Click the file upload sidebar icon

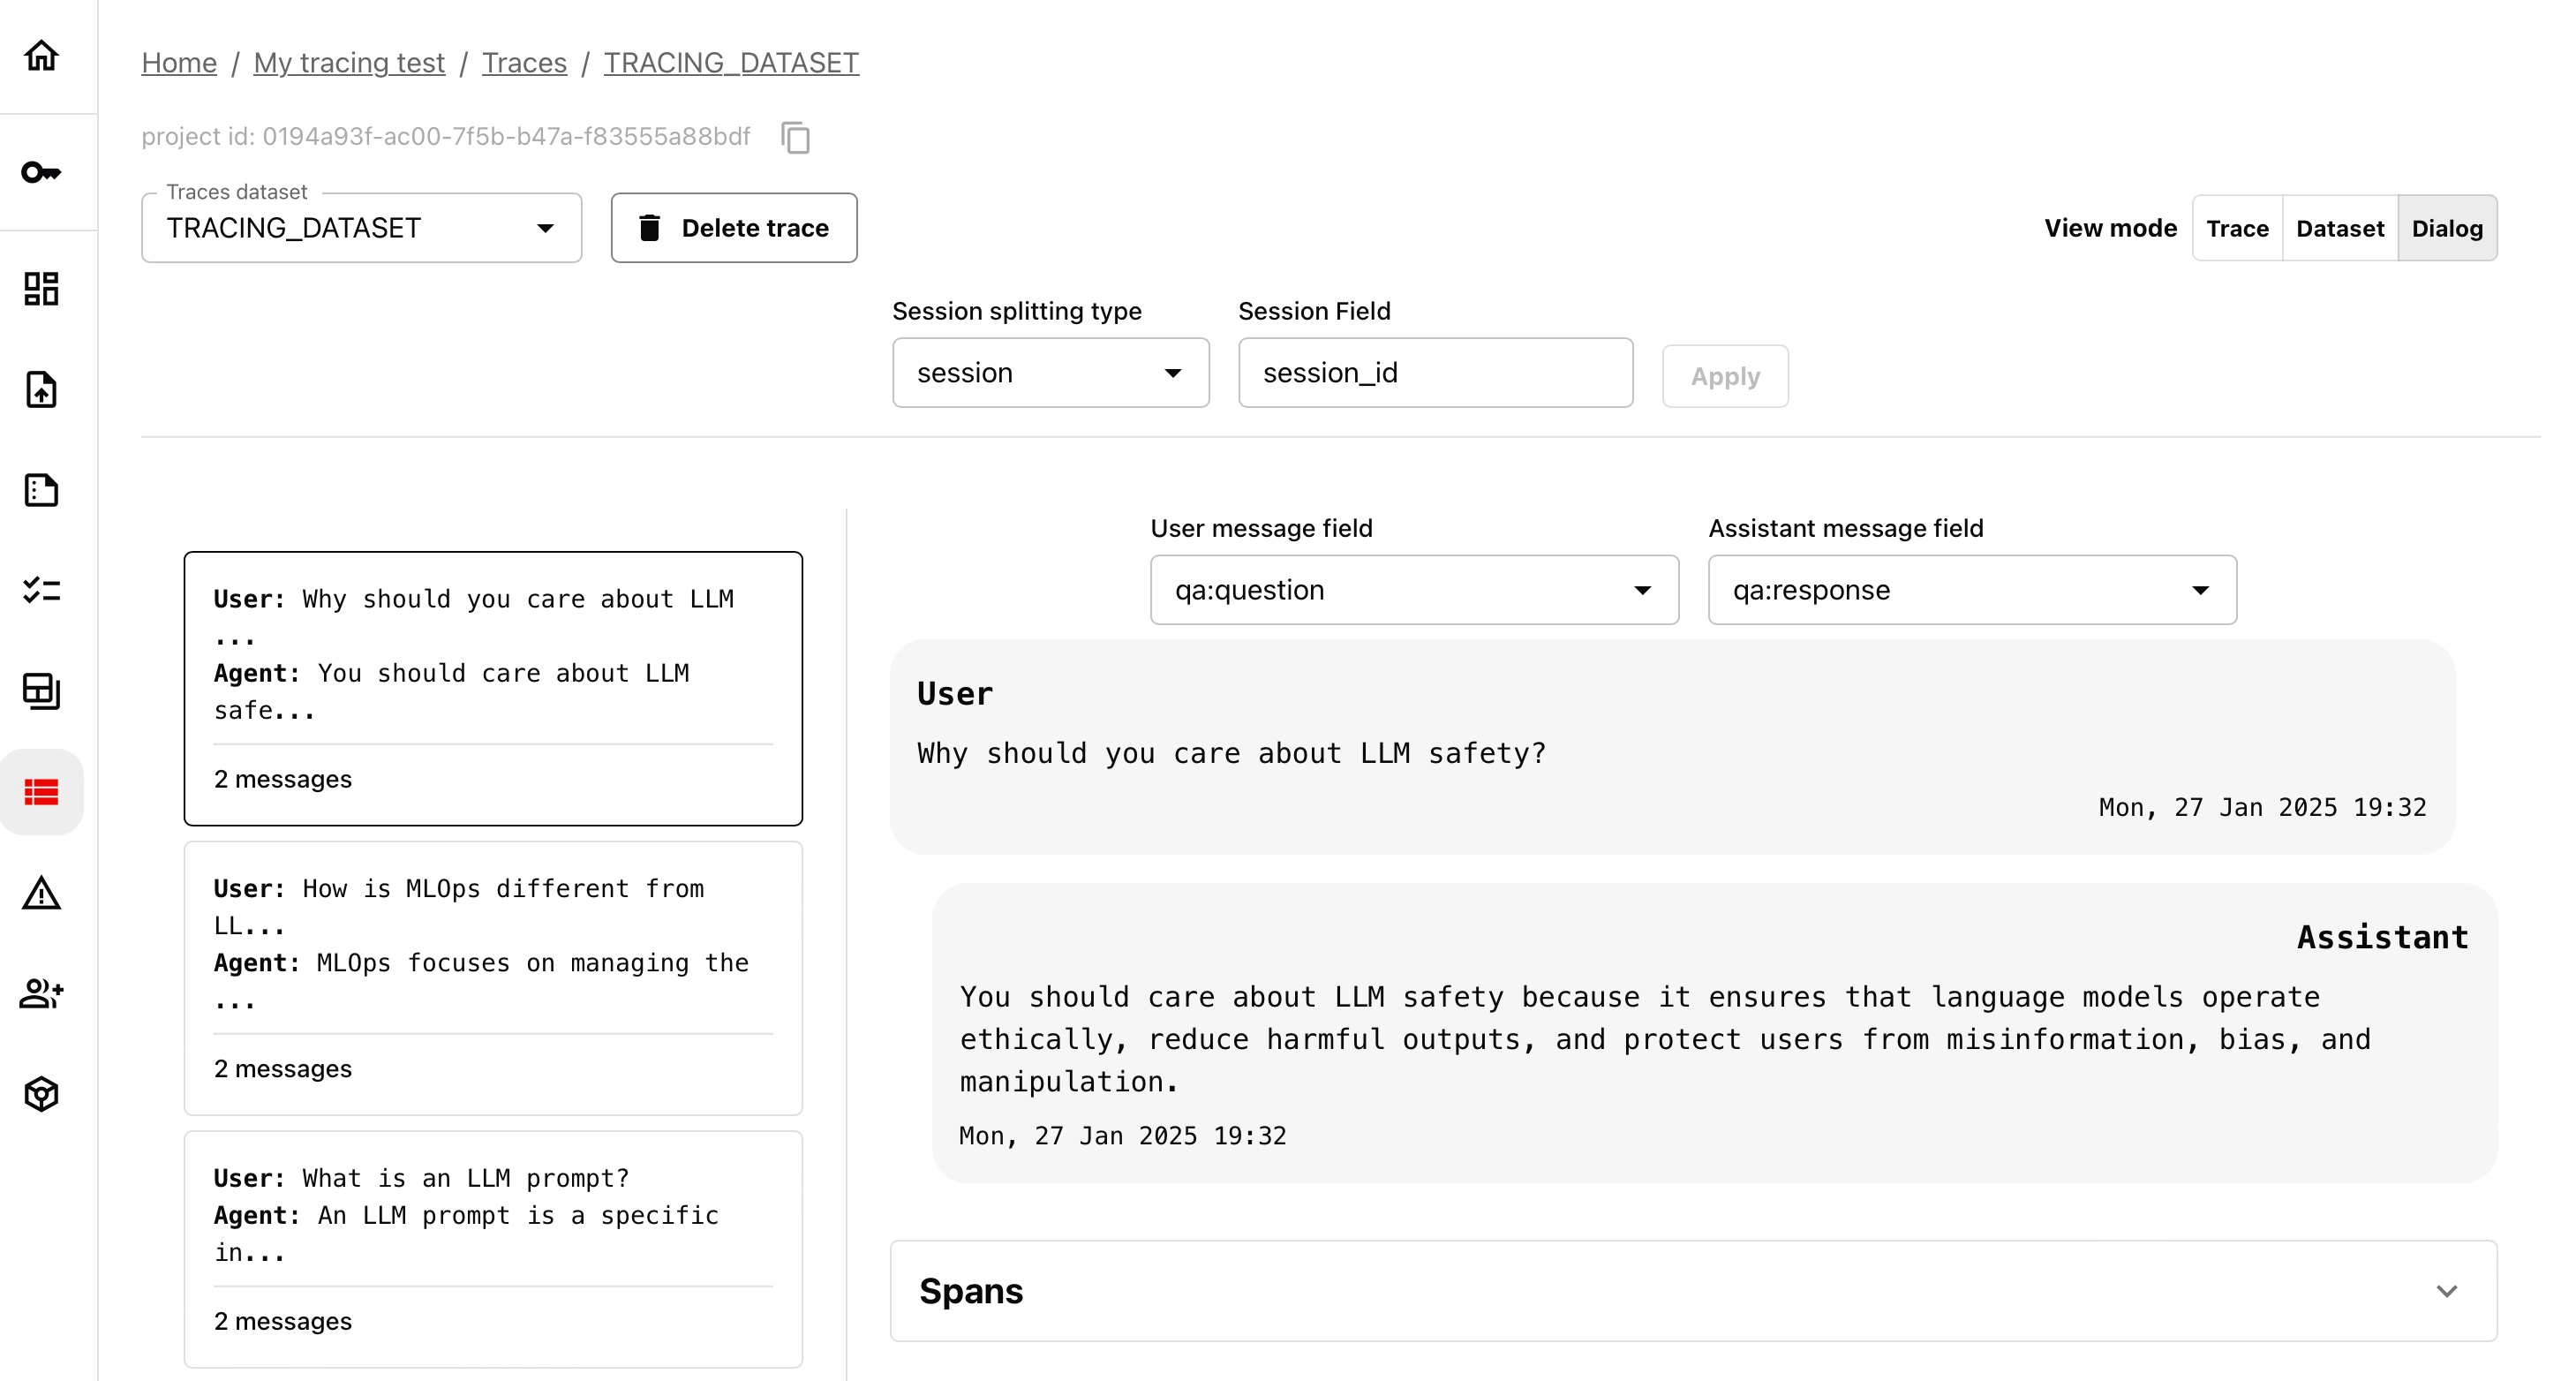click(x=41, y=390)
